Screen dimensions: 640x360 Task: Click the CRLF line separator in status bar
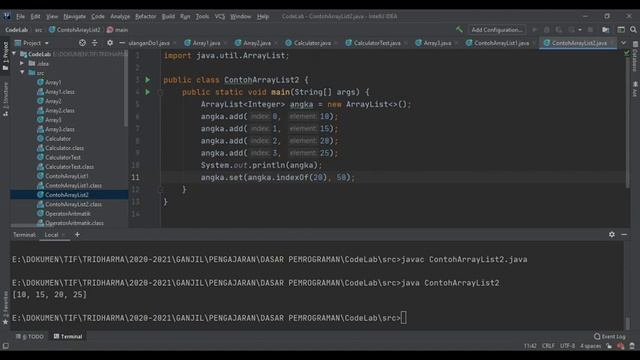click(x=548, y=346)
